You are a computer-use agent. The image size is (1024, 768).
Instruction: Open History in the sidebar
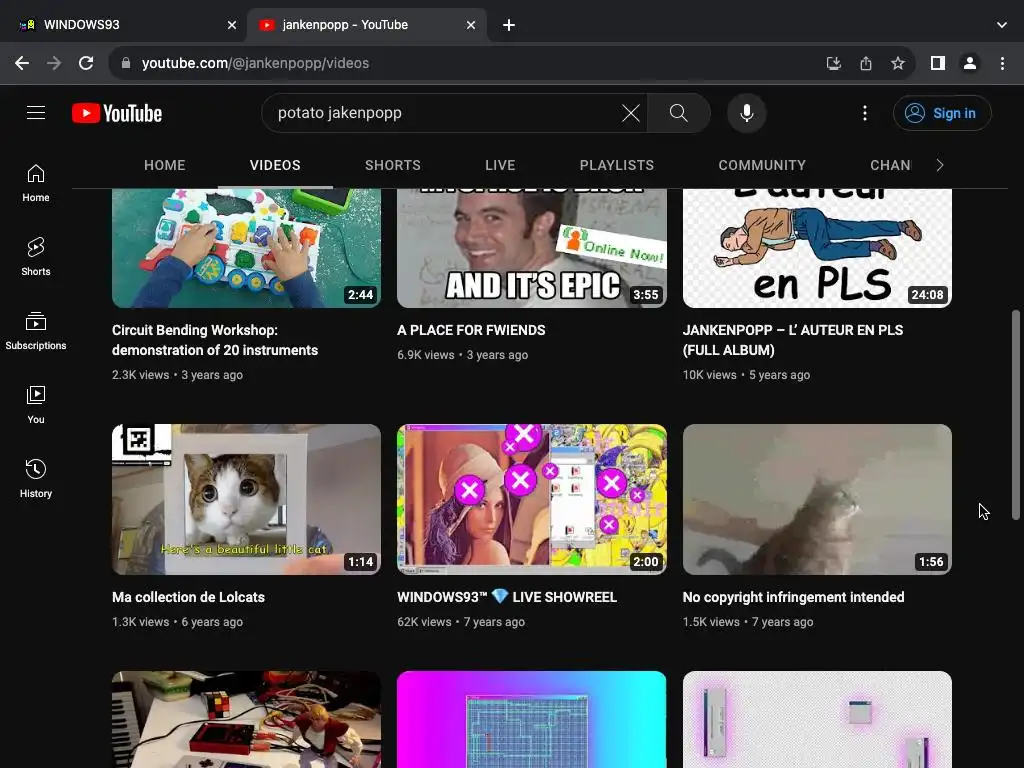[x=36, y=479]
